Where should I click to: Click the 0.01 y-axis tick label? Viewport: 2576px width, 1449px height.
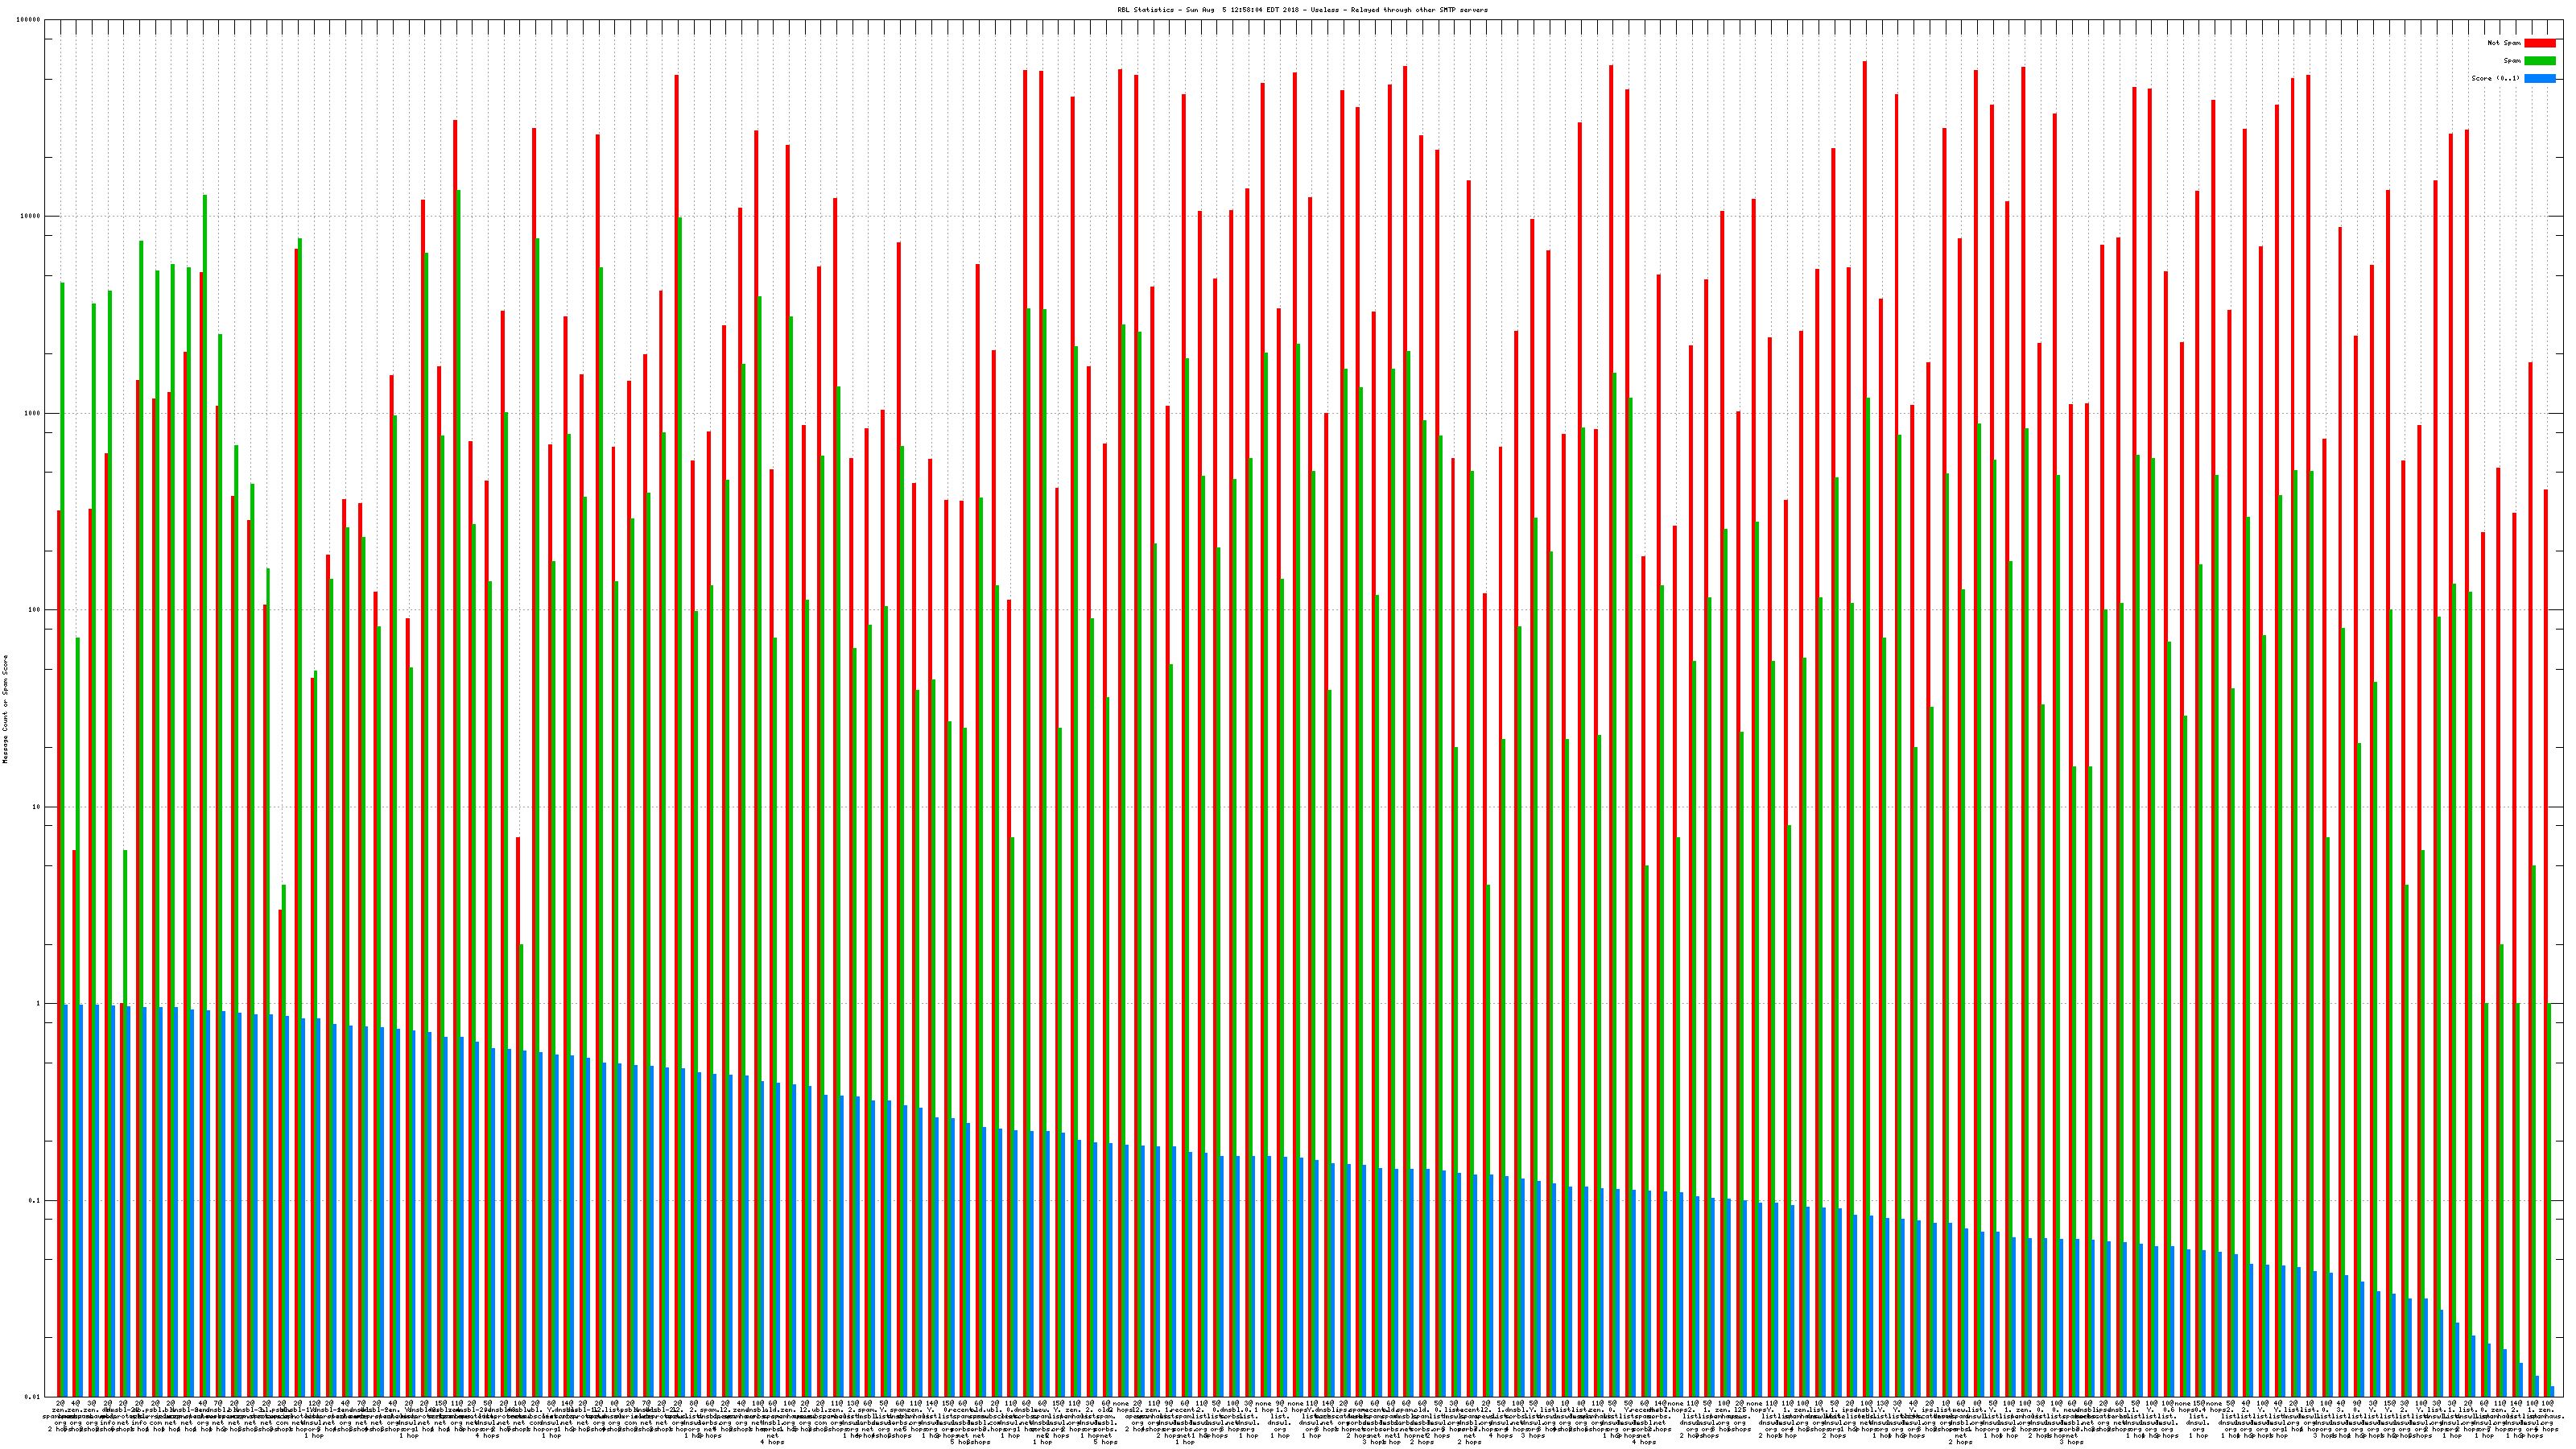(34, 1397)
